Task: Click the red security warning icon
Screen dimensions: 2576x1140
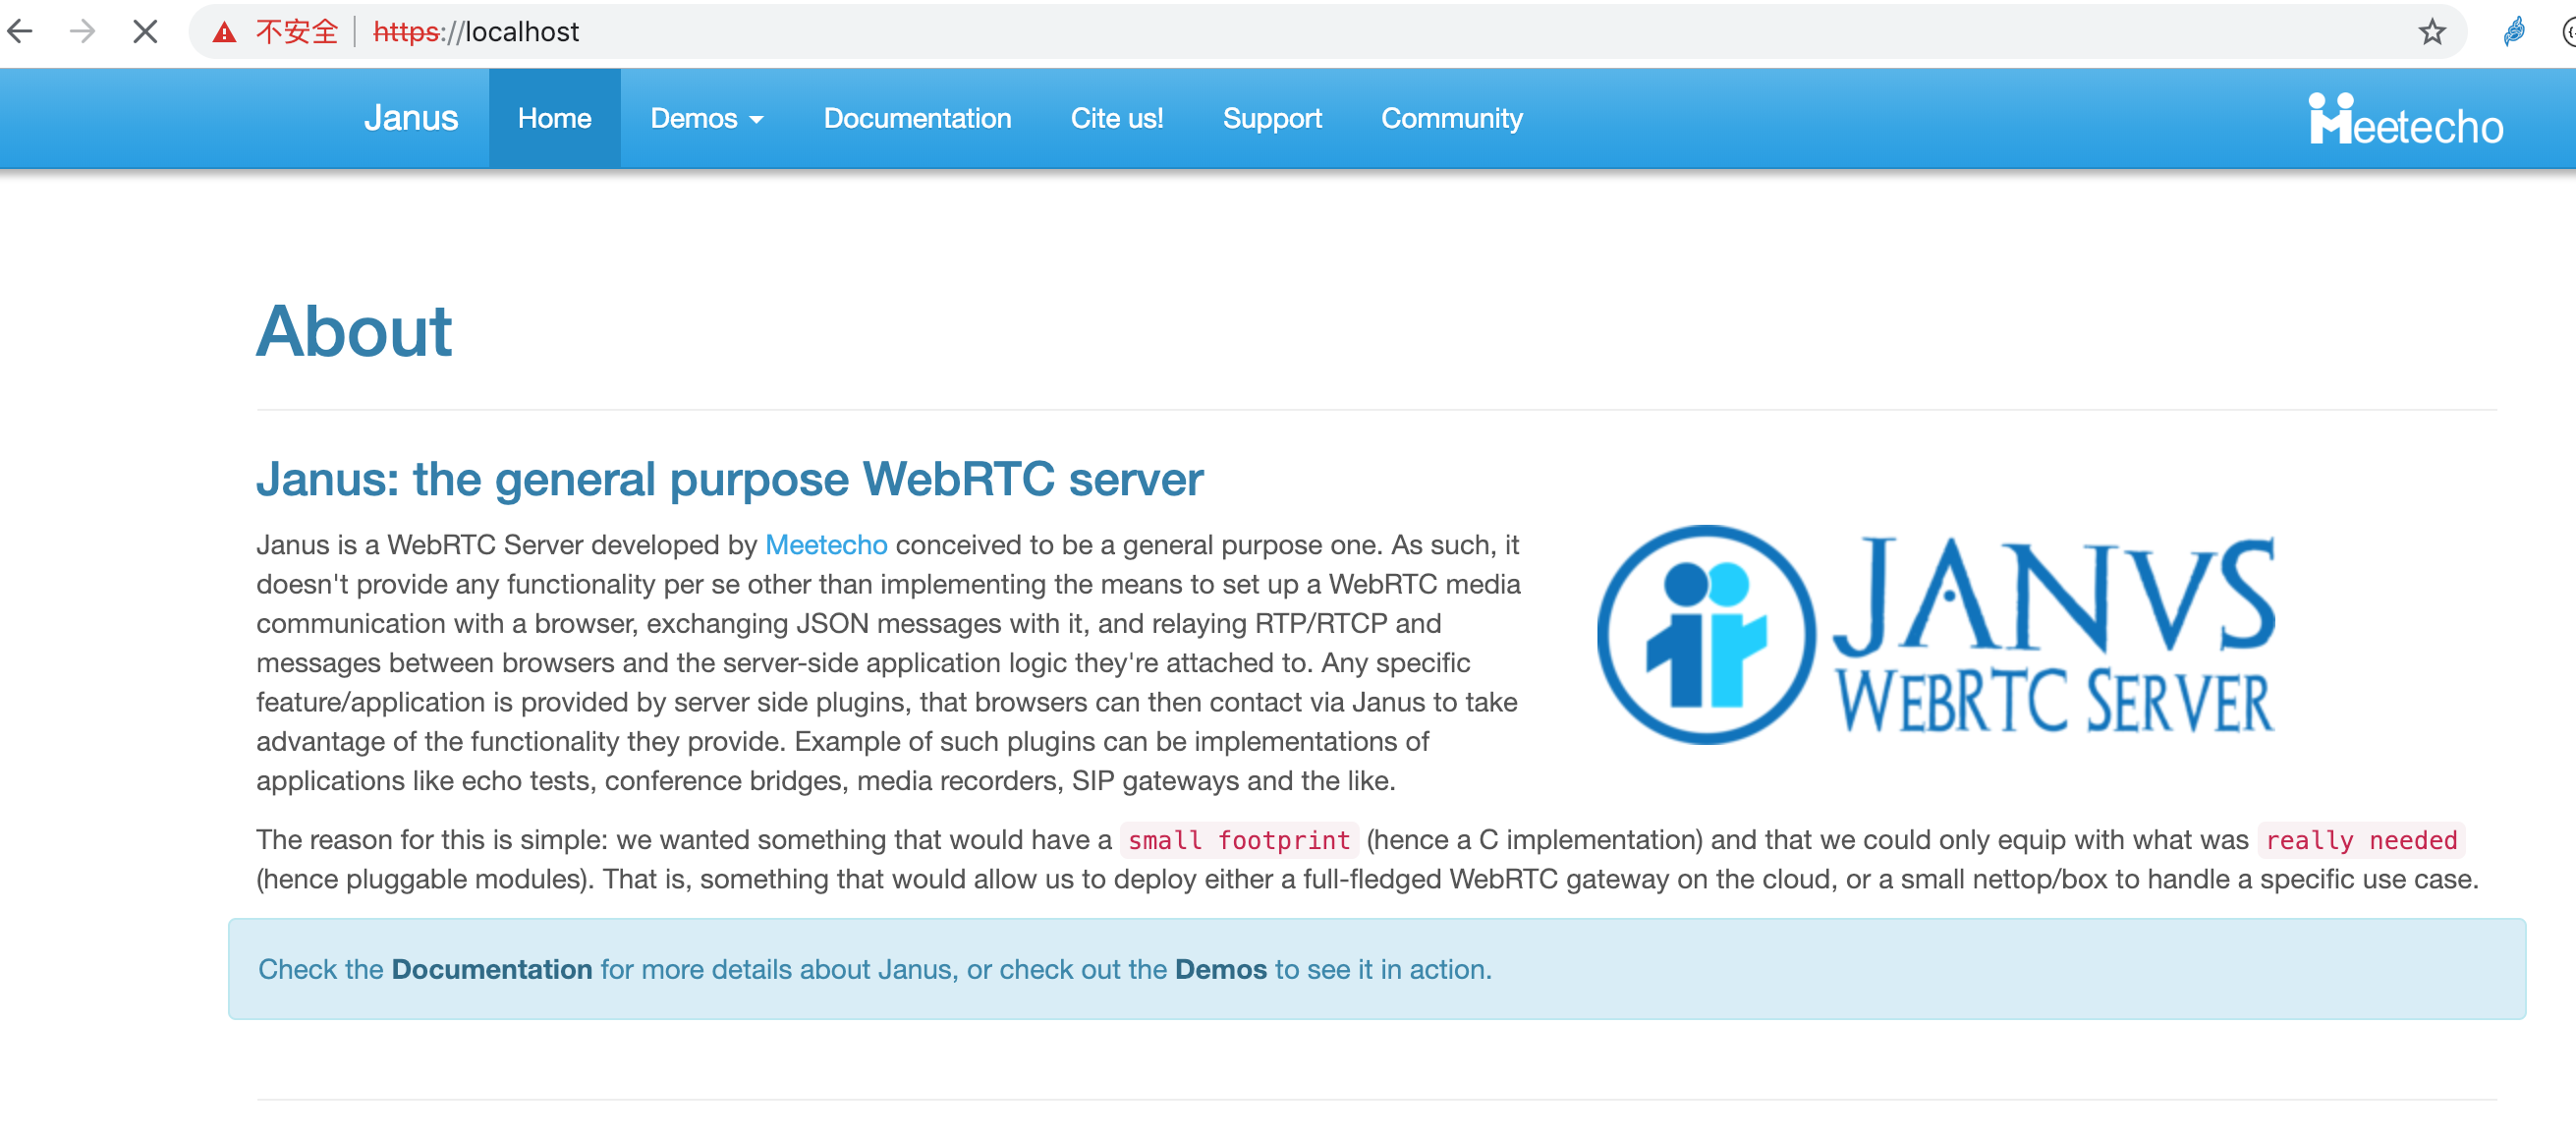Action: (x=222, y=31)
